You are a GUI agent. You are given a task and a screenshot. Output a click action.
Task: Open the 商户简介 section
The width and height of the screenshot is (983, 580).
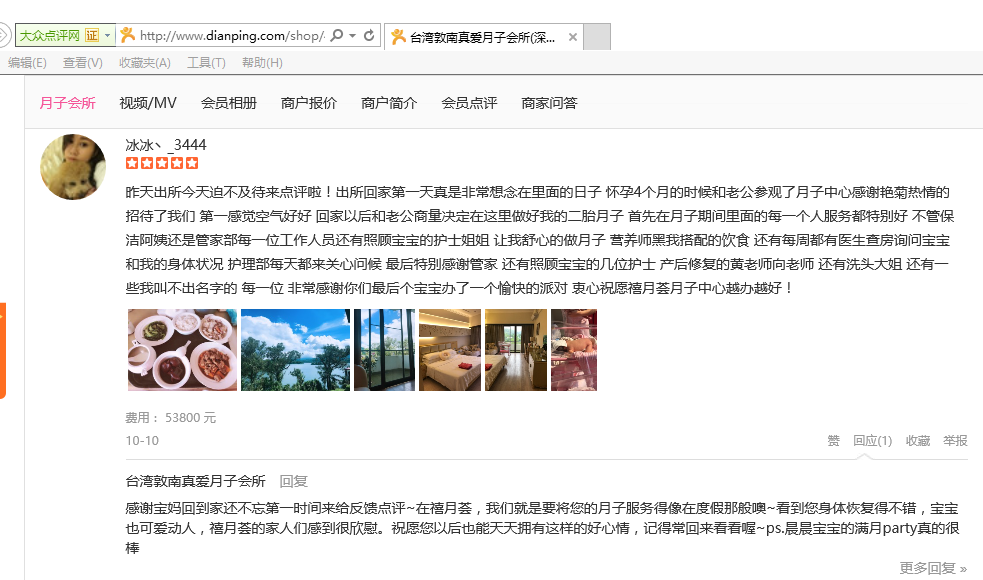click(389, 103)
